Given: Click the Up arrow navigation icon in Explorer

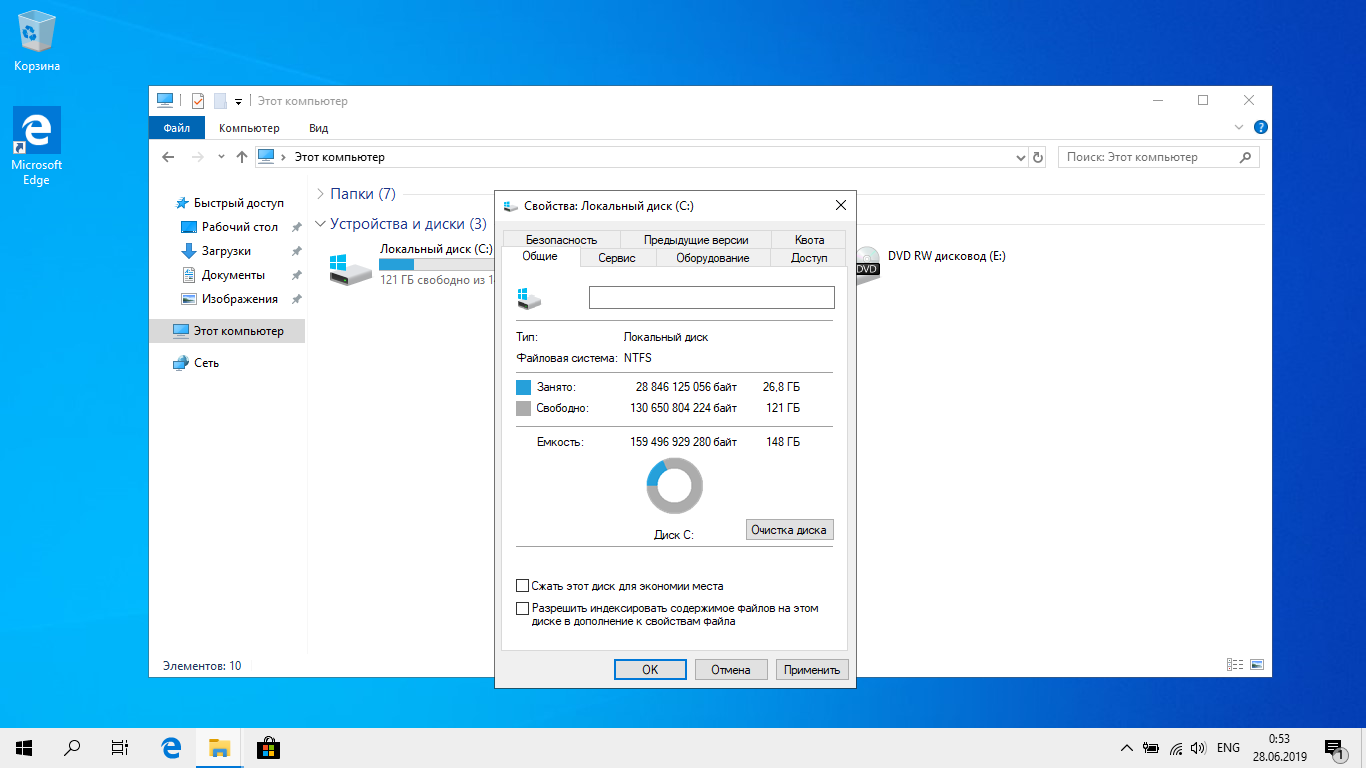Looking at the screenshot, I should (x=241, y=157).
